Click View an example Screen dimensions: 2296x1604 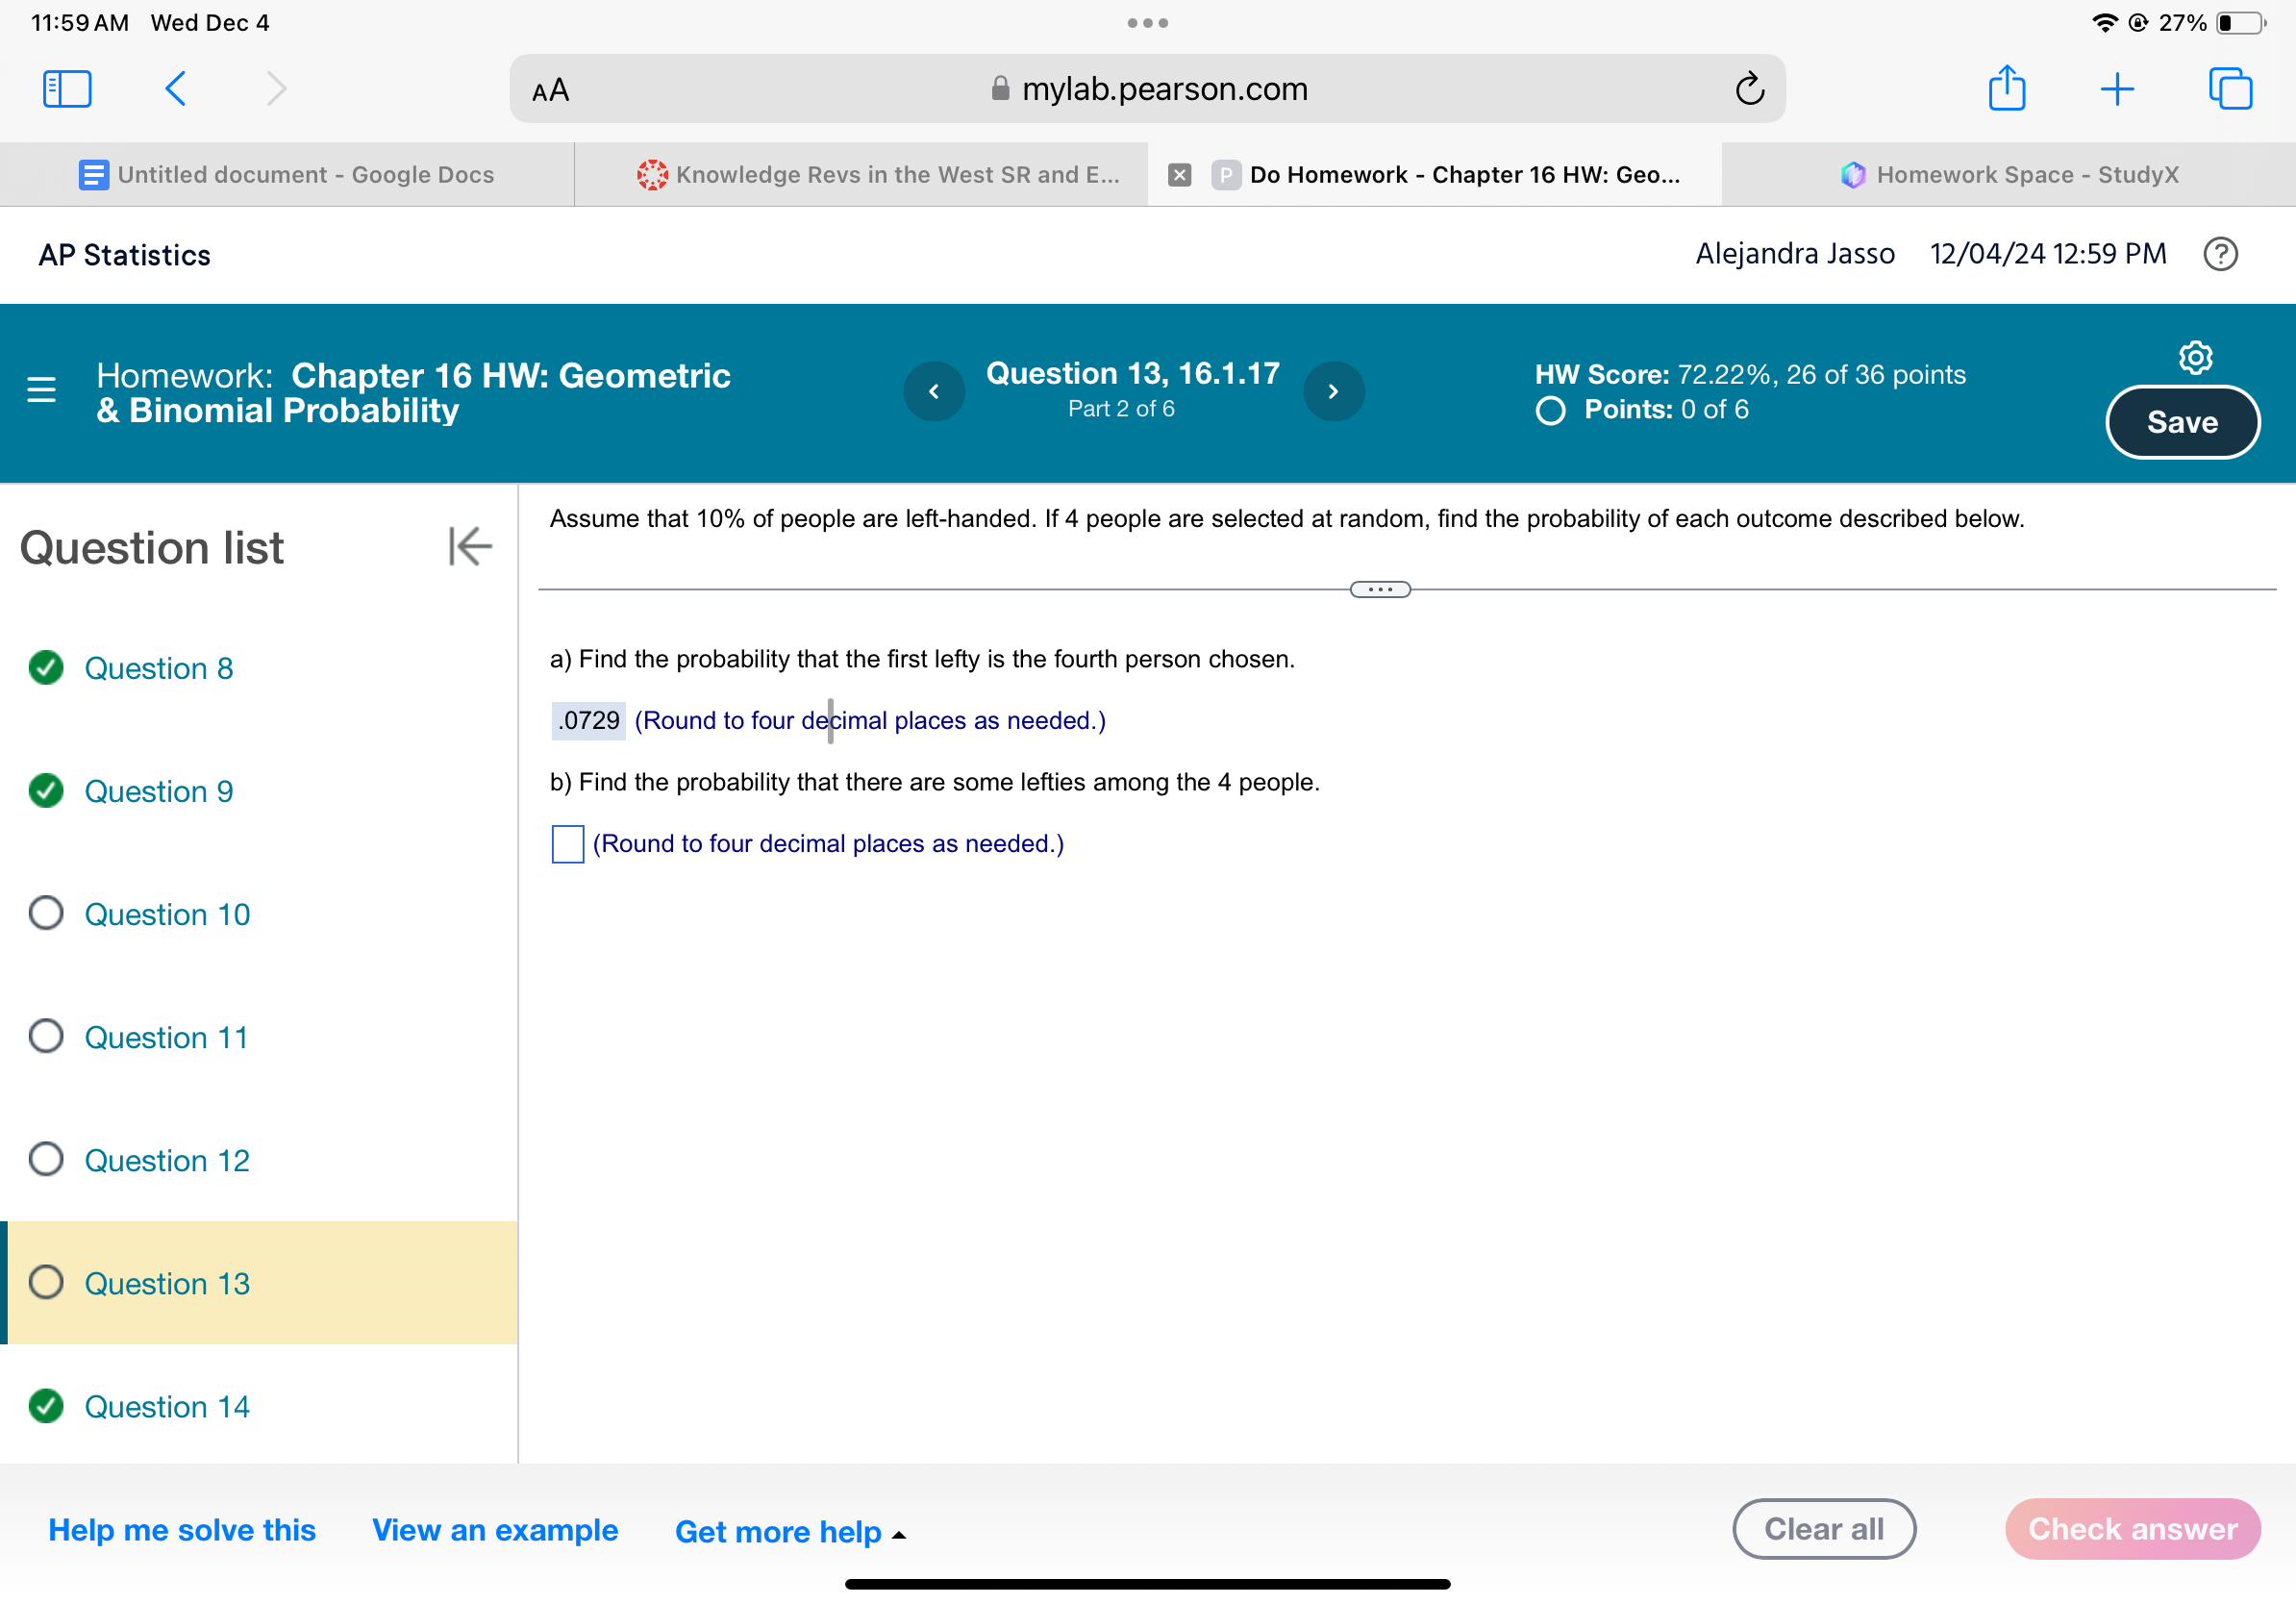495,1529
